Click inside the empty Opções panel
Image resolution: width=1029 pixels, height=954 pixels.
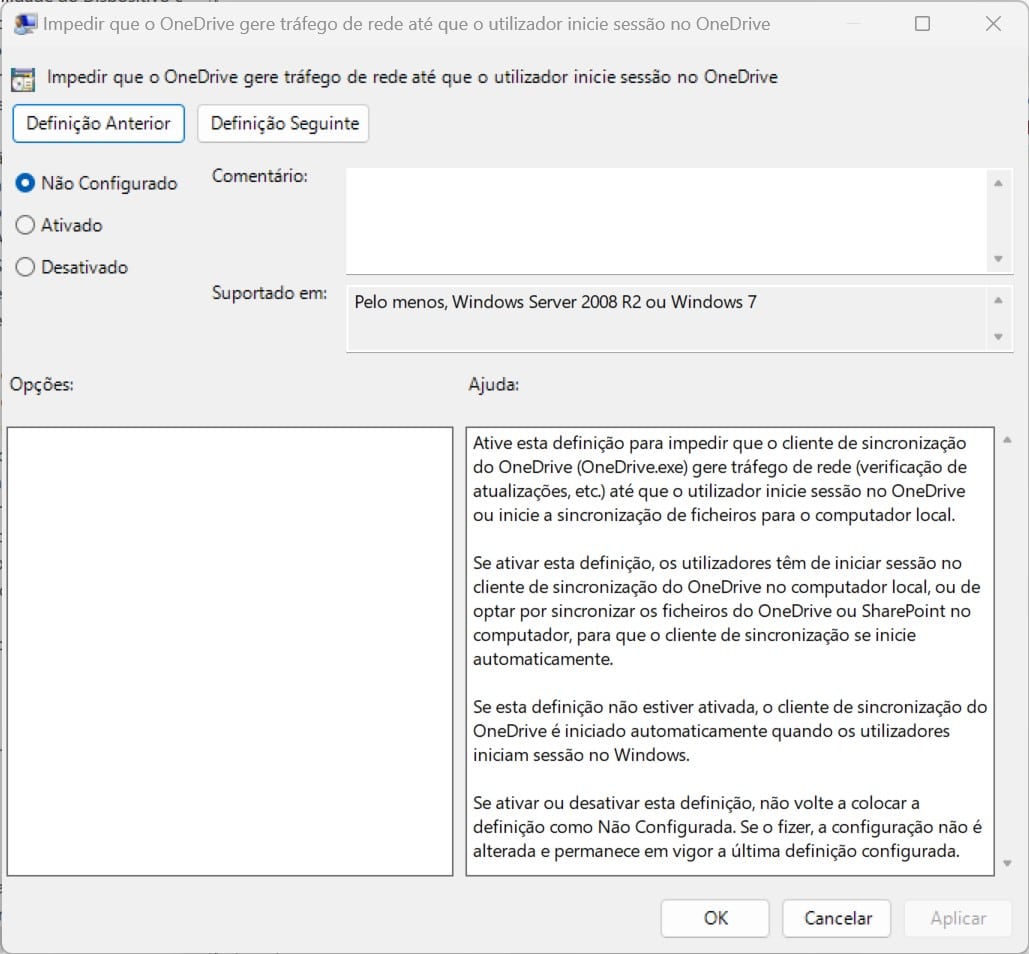[x=229, y=651]
